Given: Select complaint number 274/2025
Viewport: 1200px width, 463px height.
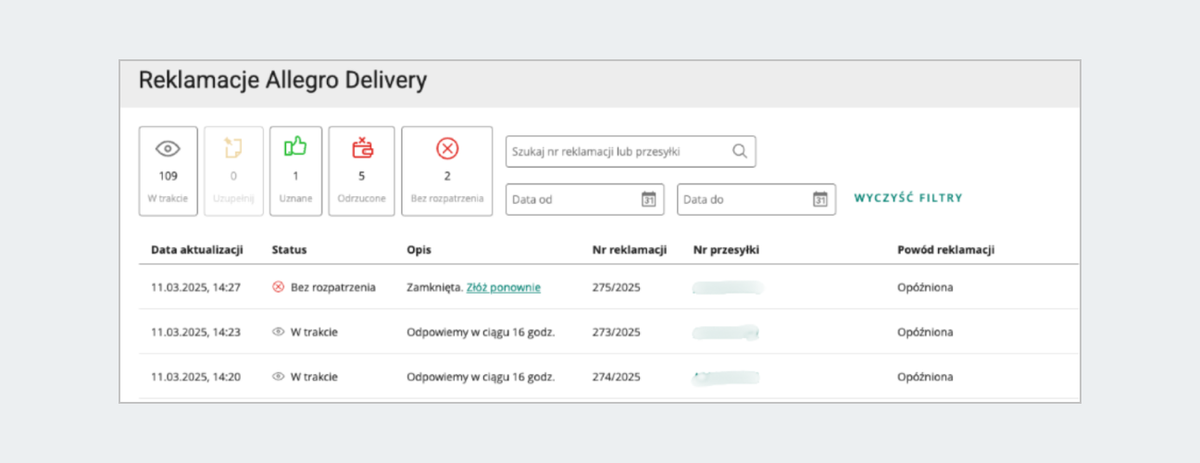Looking at the screenshot, I should tap(617, 377).
